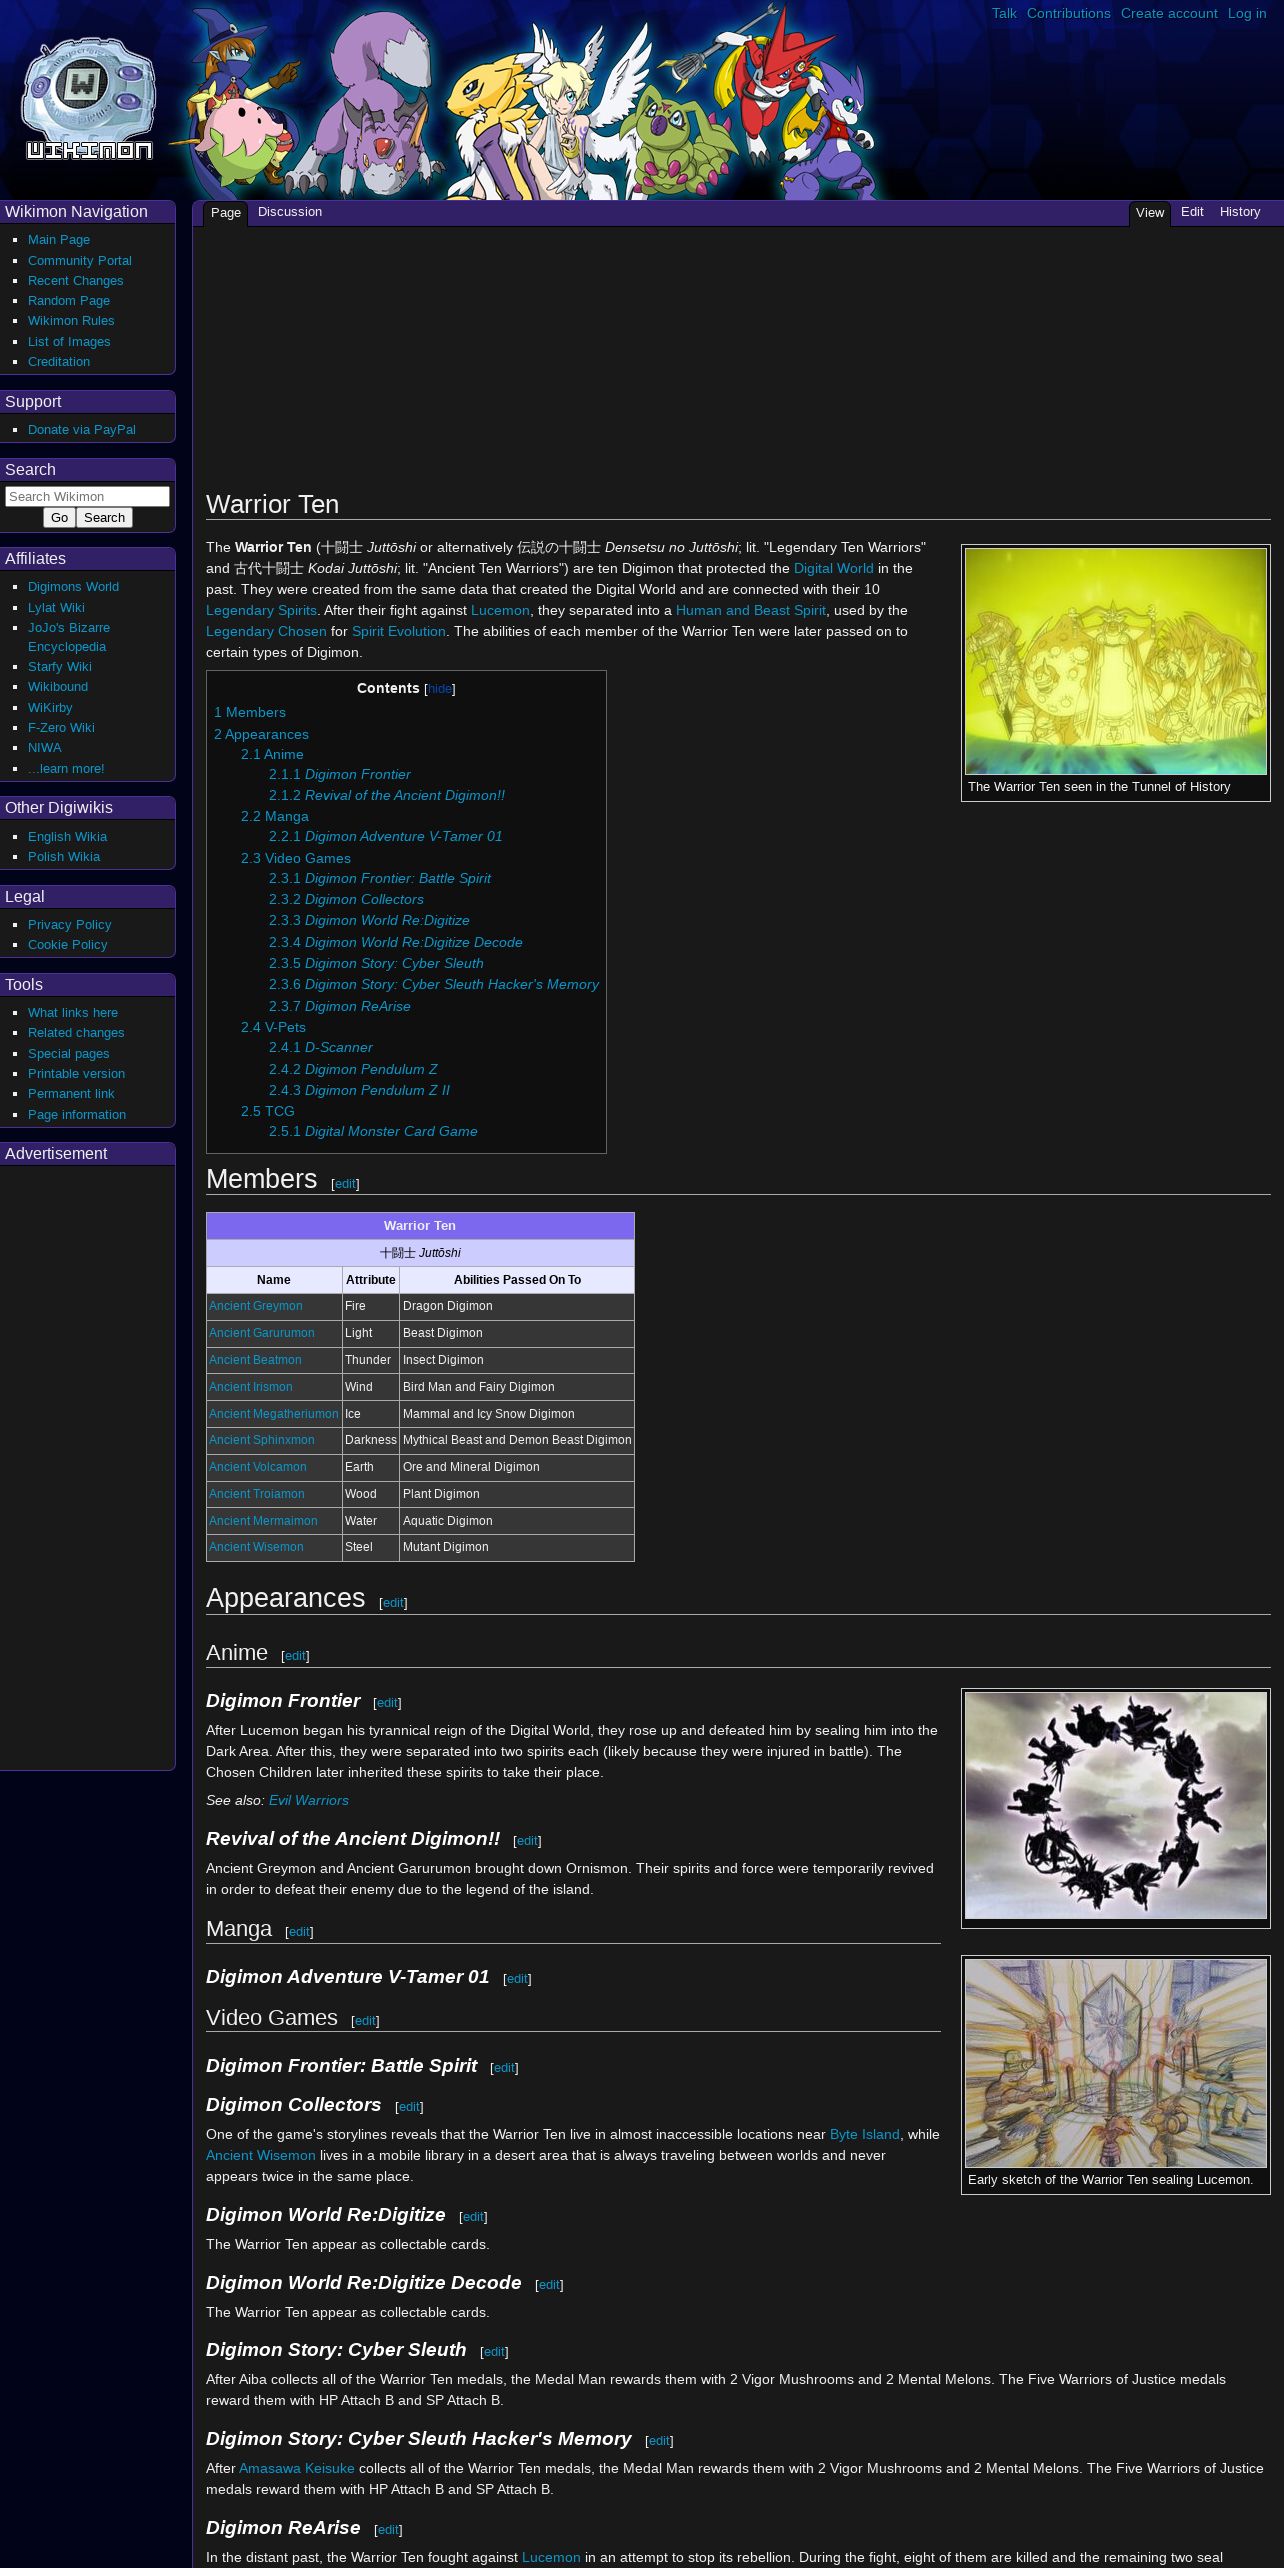1284x2568 pixels.
Task: Open Legendary Spirits link
Action: 261,611
